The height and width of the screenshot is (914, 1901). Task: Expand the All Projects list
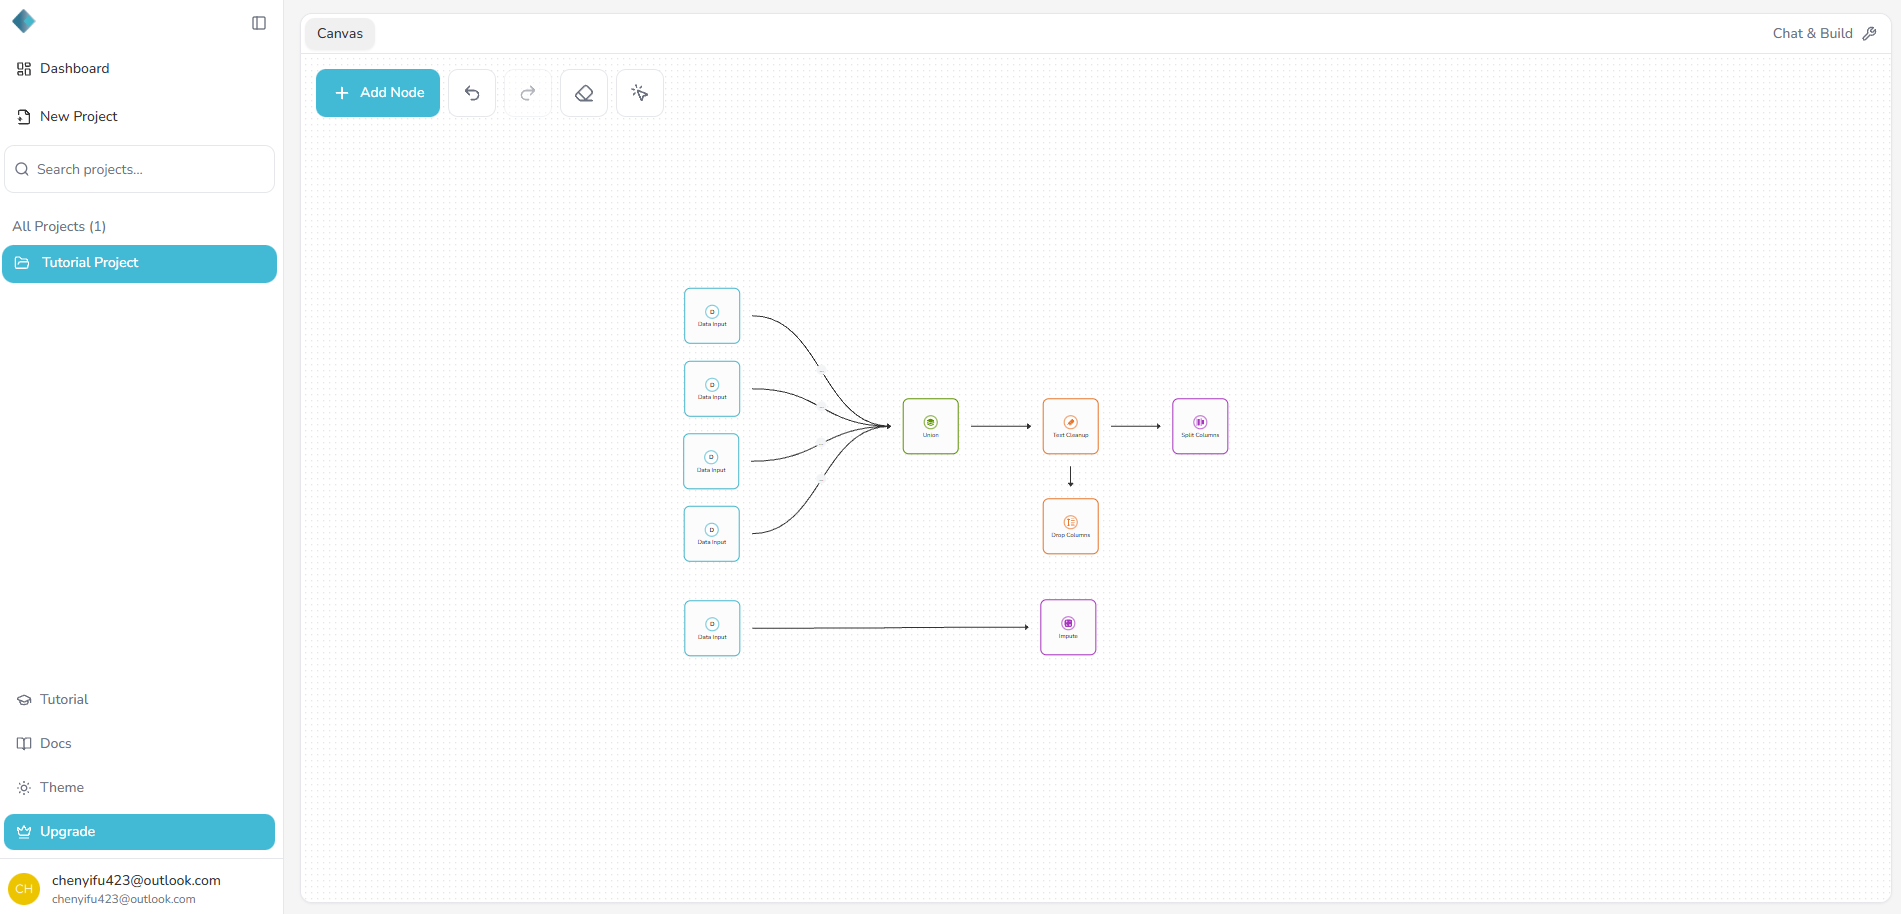(58, 226)
